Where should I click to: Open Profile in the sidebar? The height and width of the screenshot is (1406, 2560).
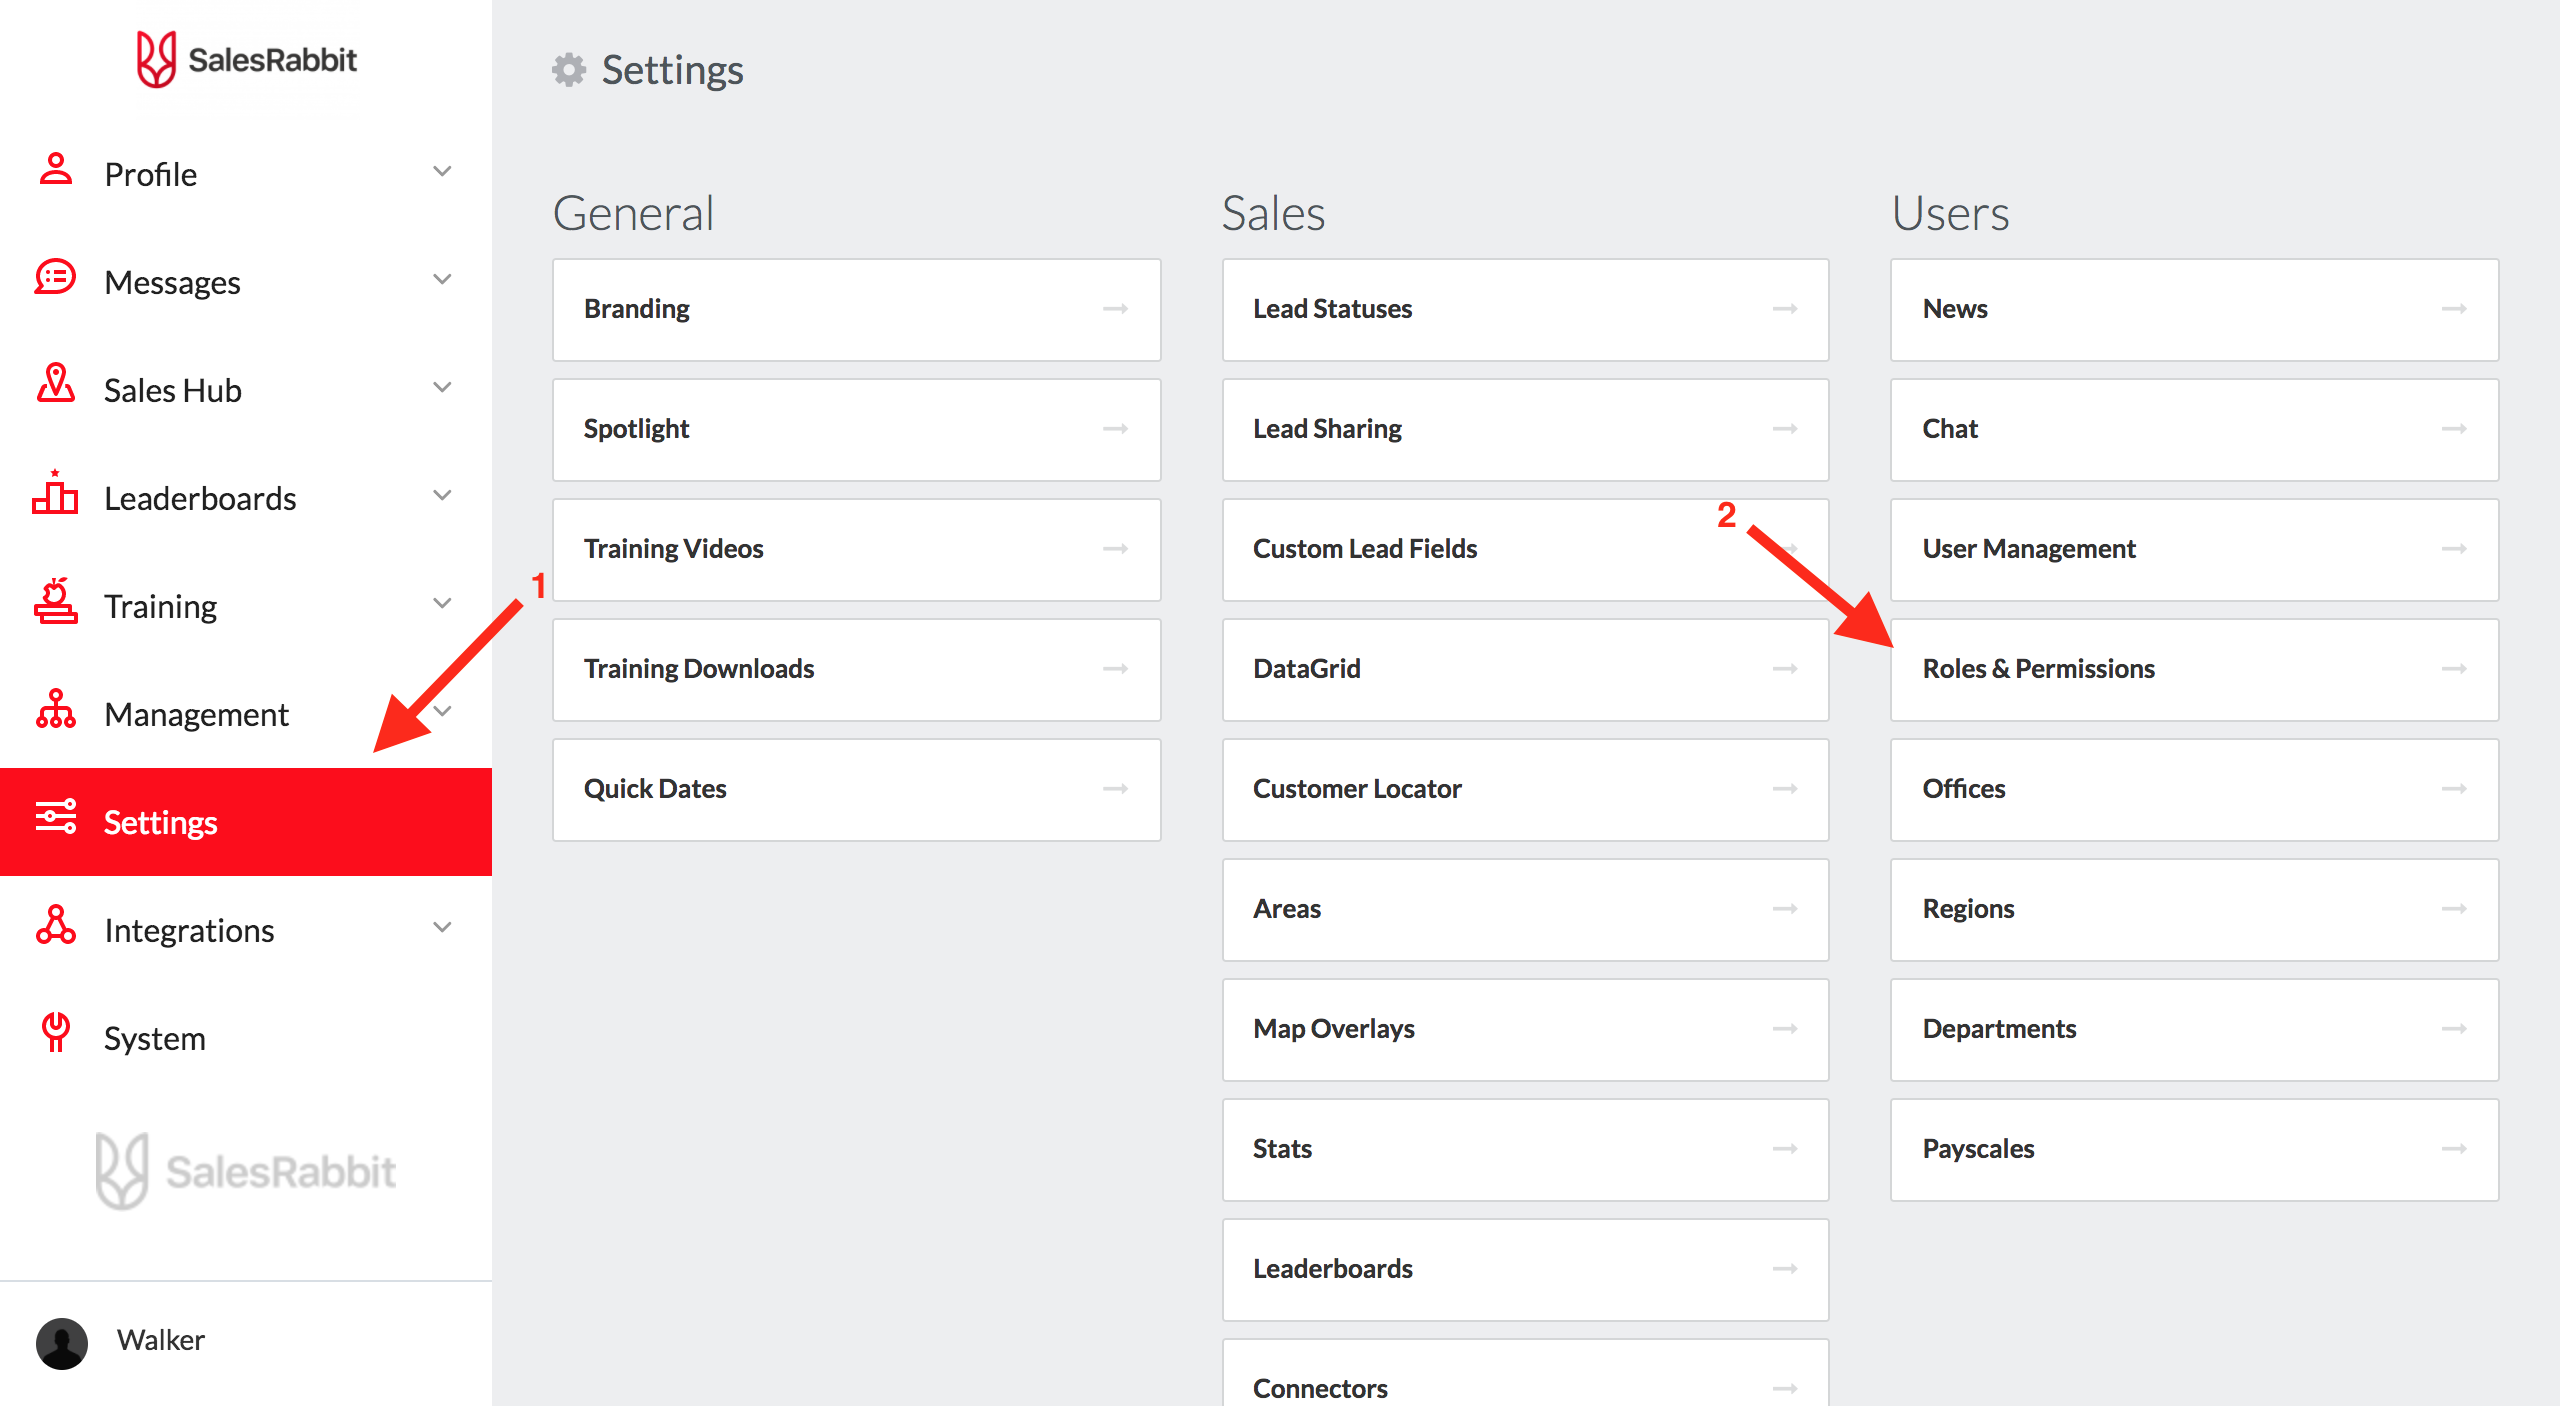point(246,174)
